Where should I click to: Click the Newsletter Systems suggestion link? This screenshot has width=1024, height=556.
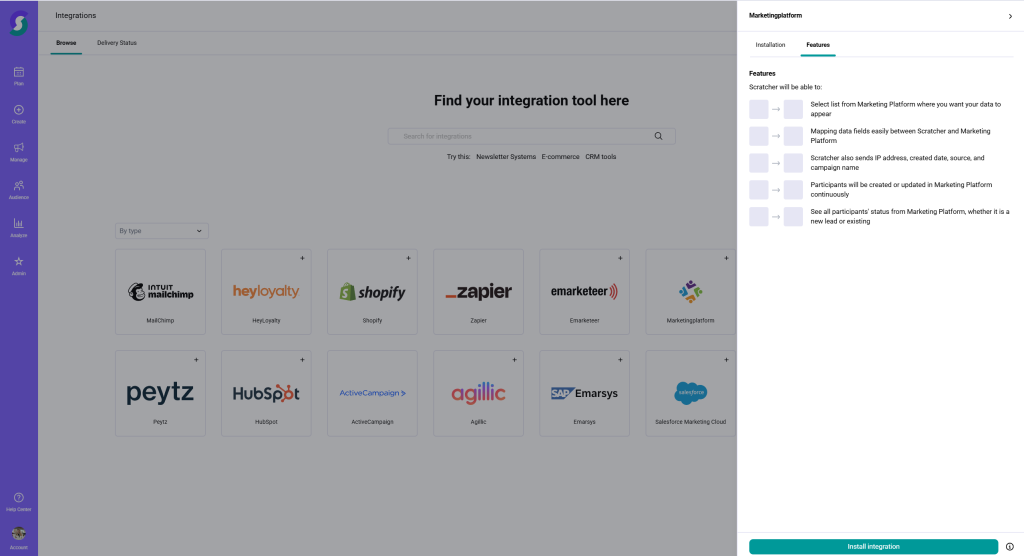[x=506, y=157]
